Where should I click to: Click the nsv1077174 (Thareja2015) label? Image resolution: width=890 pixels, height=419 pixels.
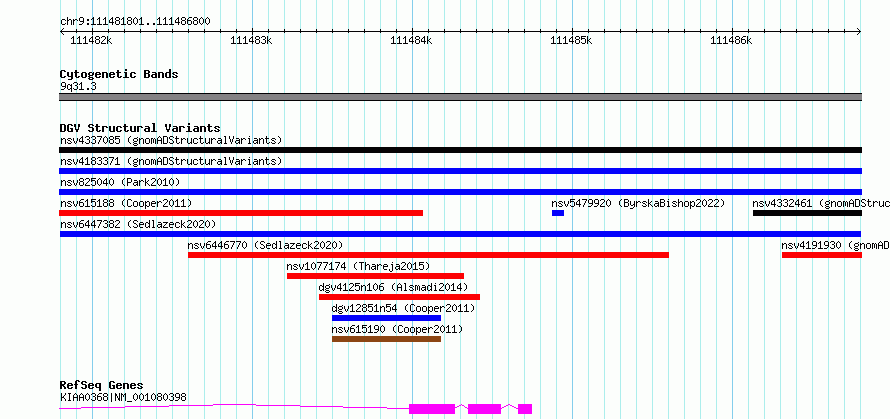(x=358, y=266)
